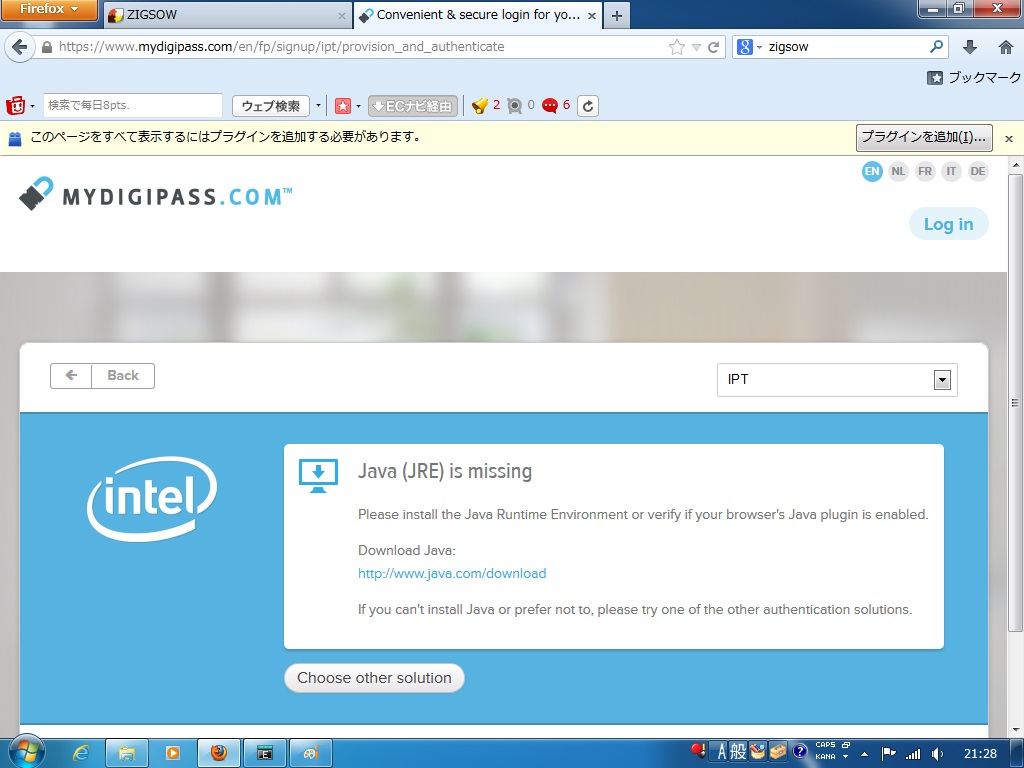Click the medal icon showing 0
Viewport: 1024px width, 768px height.
coord(515,105)
